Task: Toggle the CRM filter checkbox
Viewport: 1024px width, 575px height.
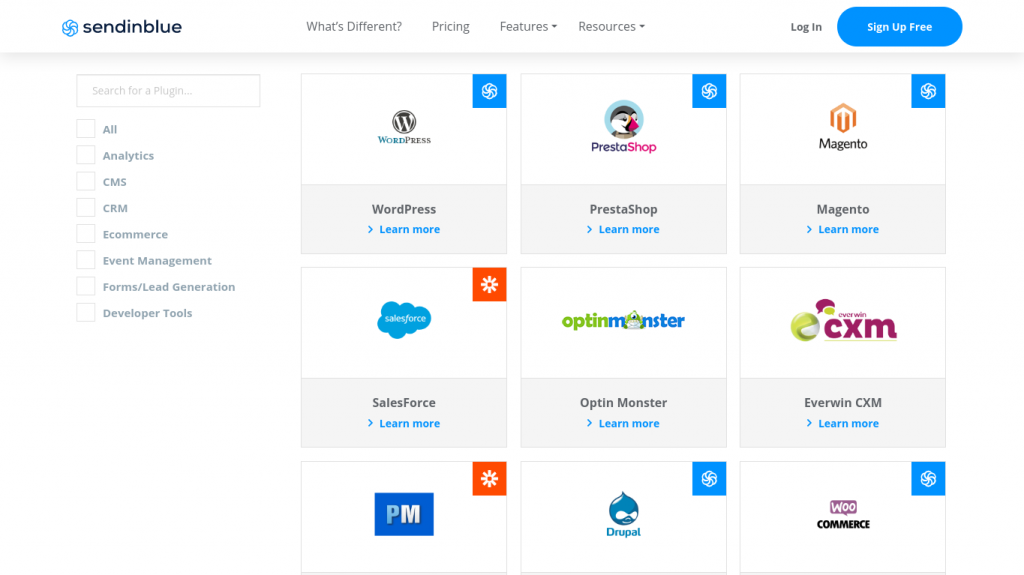Action: coord(86,207)
